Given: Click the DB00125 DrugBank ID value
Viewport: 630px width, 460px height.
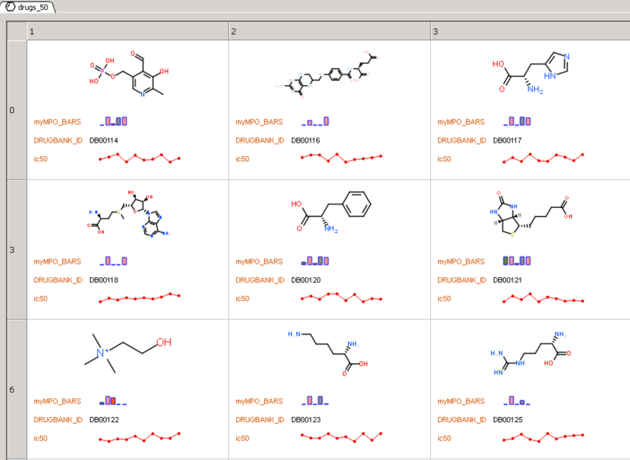Looking at the screenshot, I should [x=507, y=420].
